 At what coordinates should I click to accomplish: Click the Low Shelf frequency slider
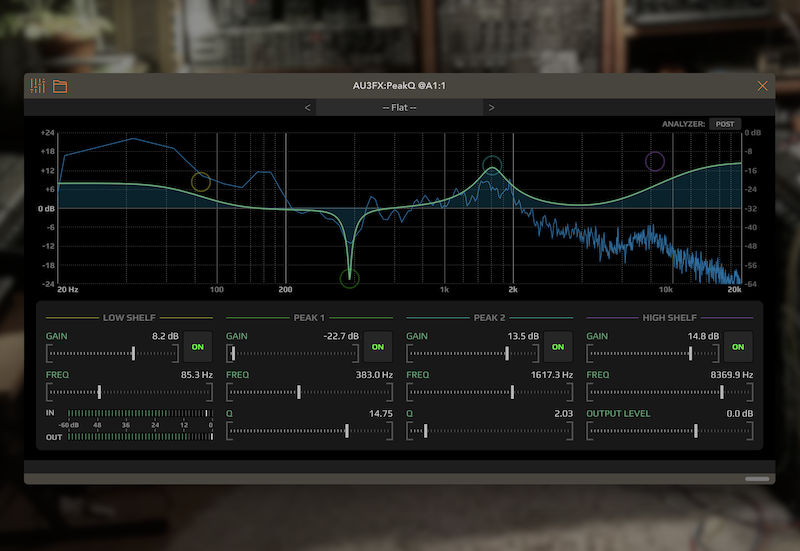pyautogui.click(x=129, y=392)
